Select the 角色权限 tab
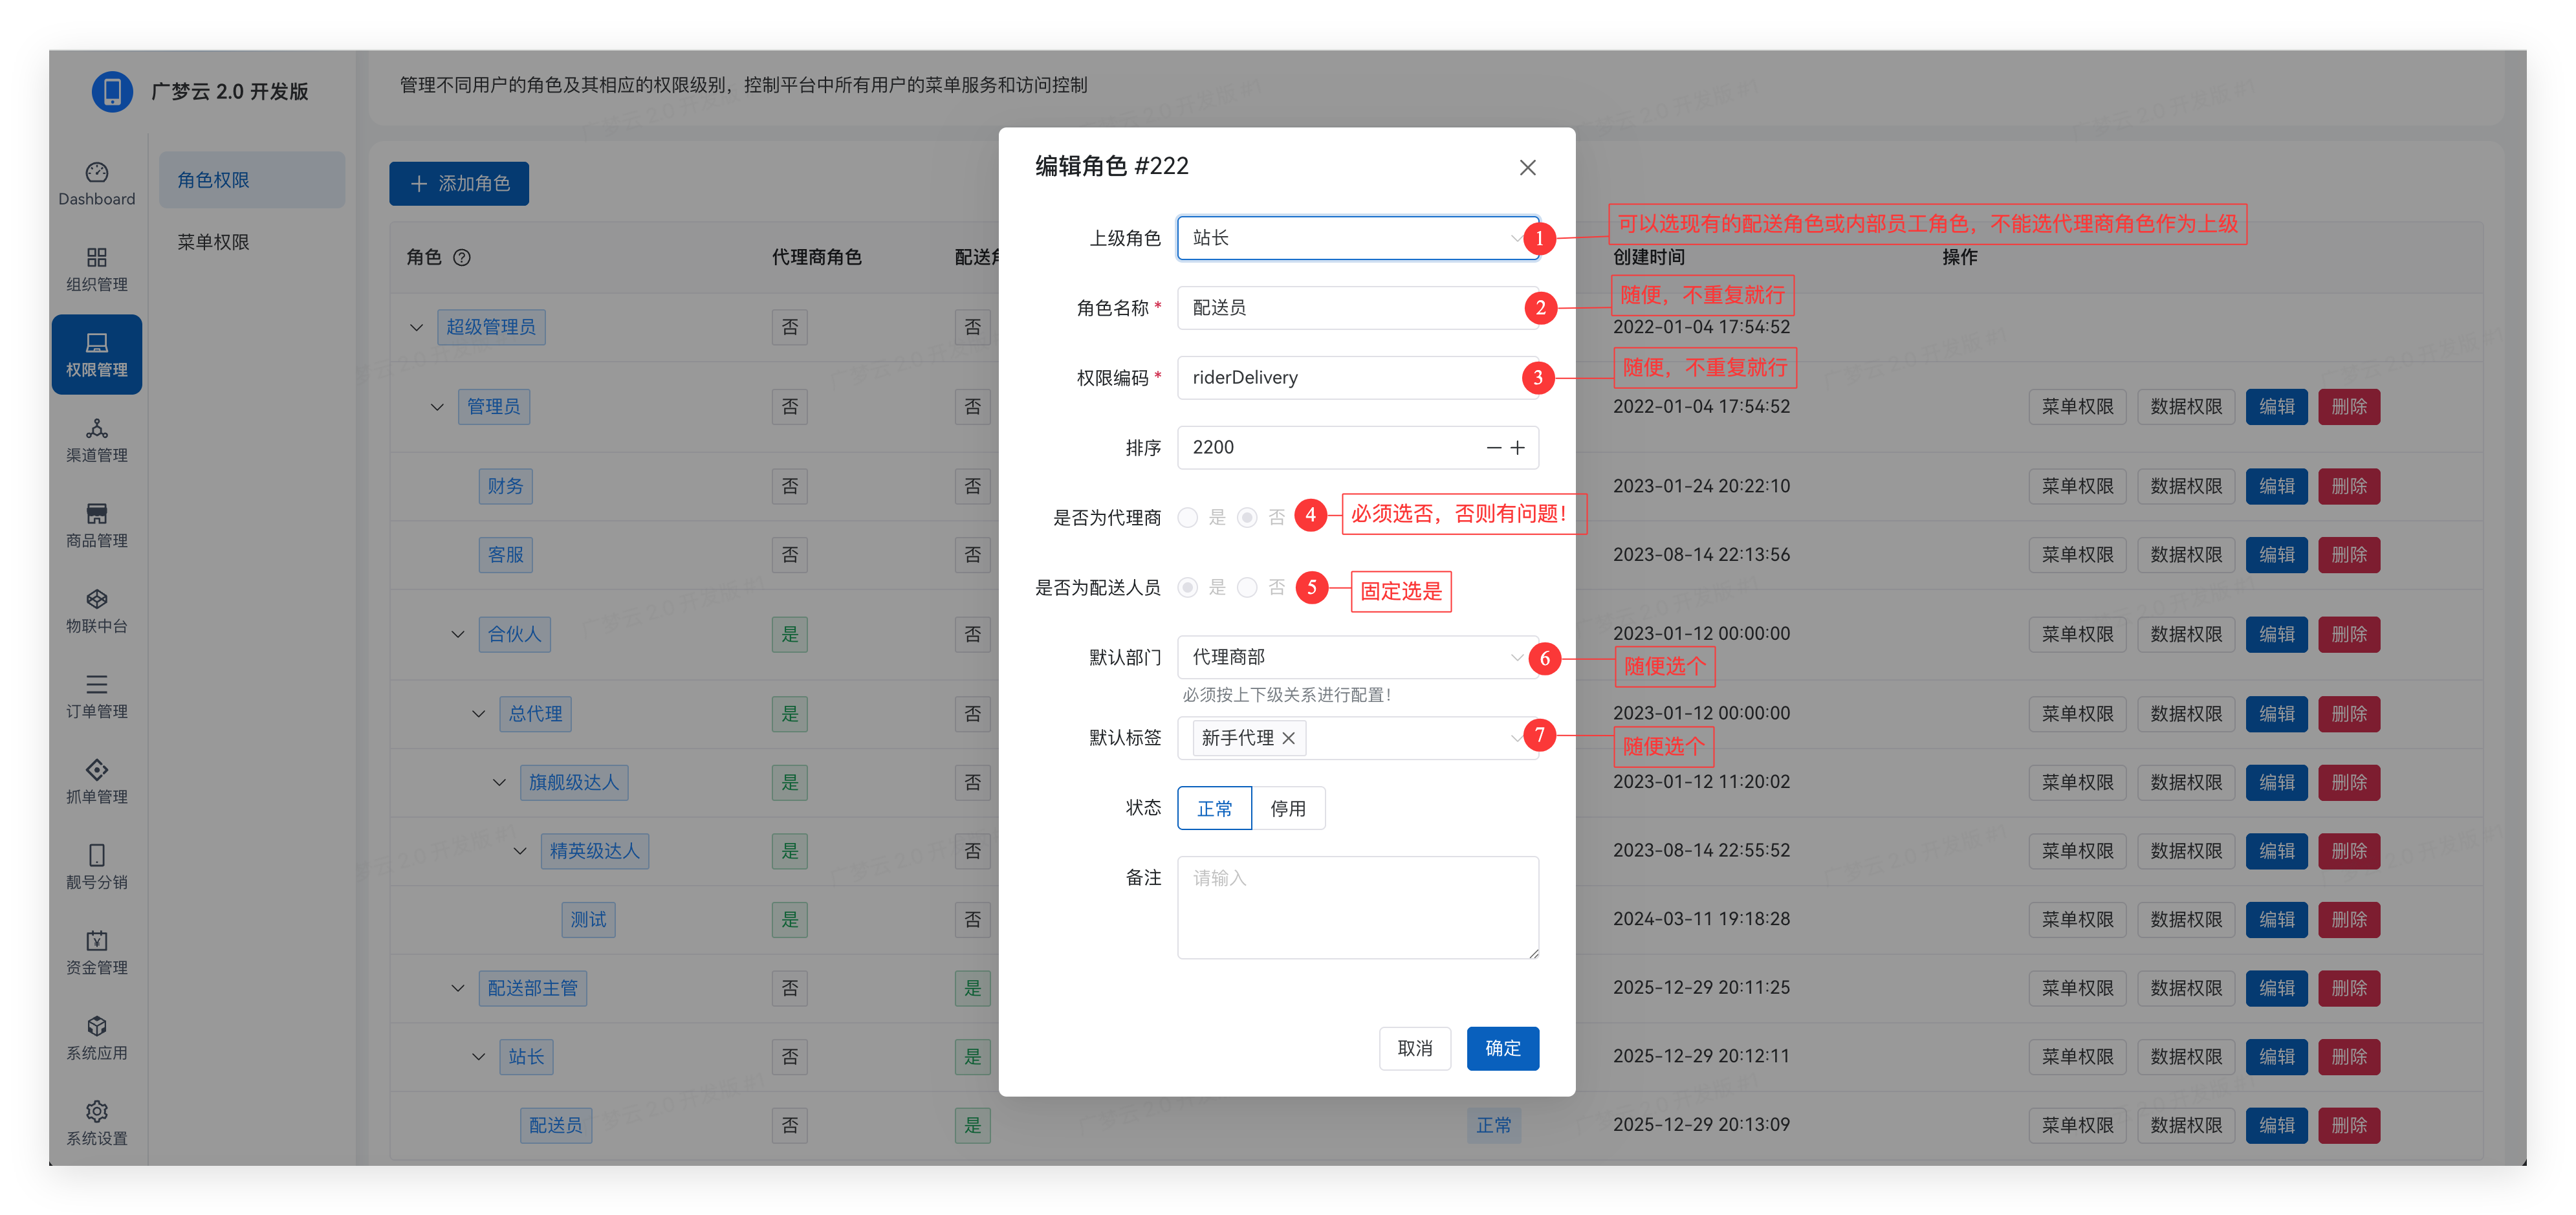The image size is (2576, 1215). tap(213, 179)
